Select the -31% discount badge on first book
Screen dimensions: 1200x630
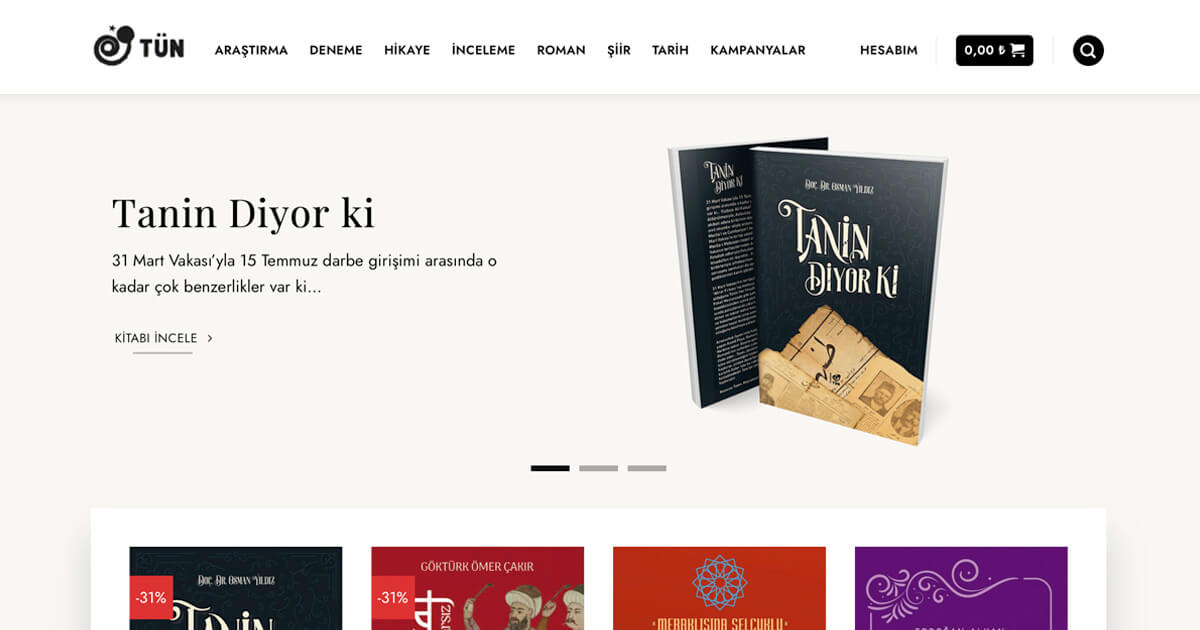151,597
